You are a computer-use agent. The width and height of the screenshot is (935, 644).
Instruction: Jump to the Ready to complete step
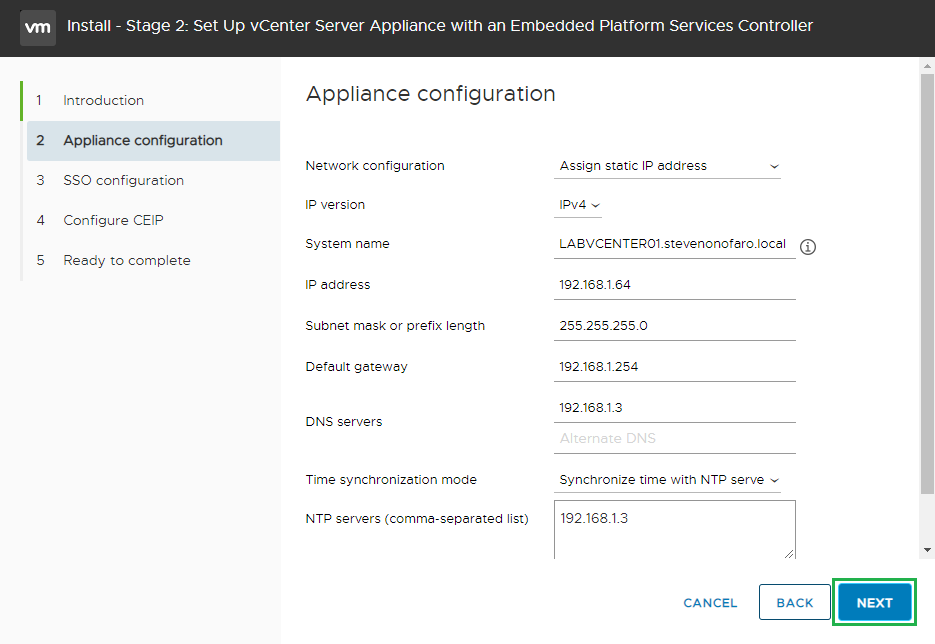(126, 260)
